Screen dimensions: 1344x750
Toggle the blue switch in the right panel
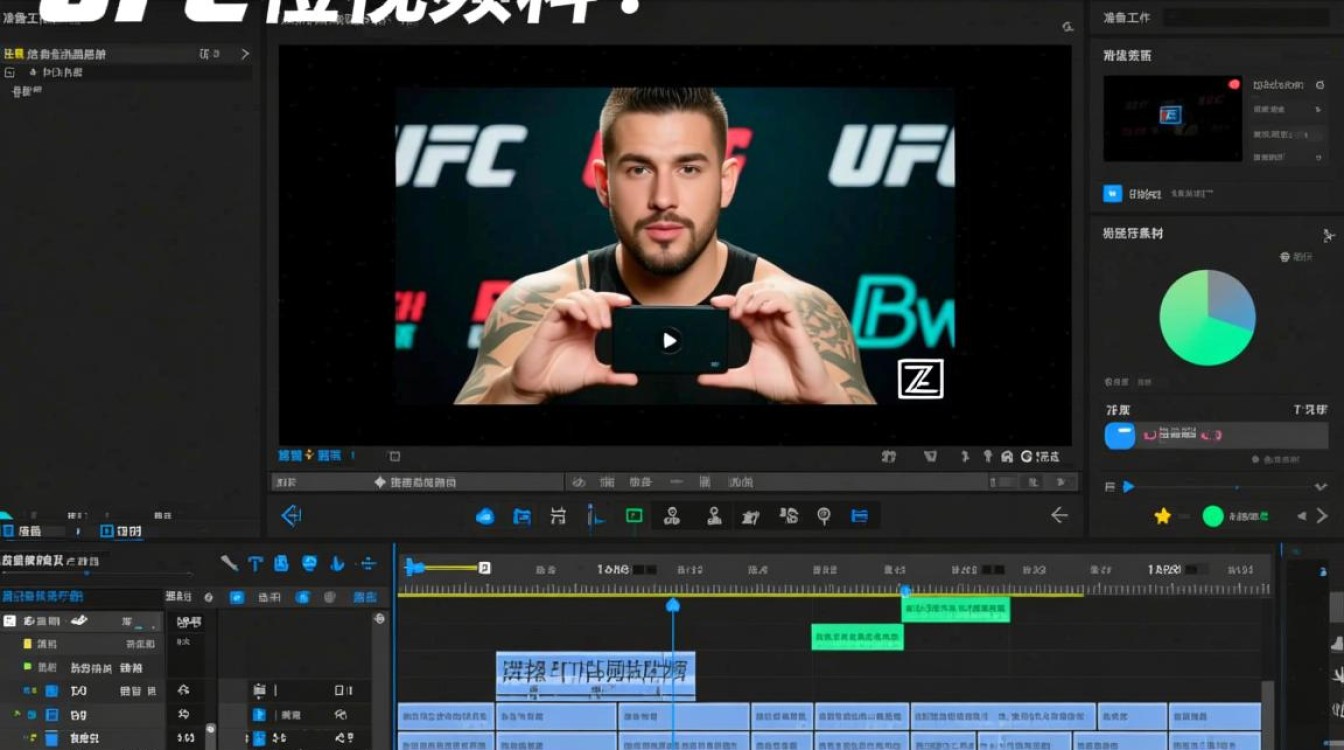(x=1119, y=435)
